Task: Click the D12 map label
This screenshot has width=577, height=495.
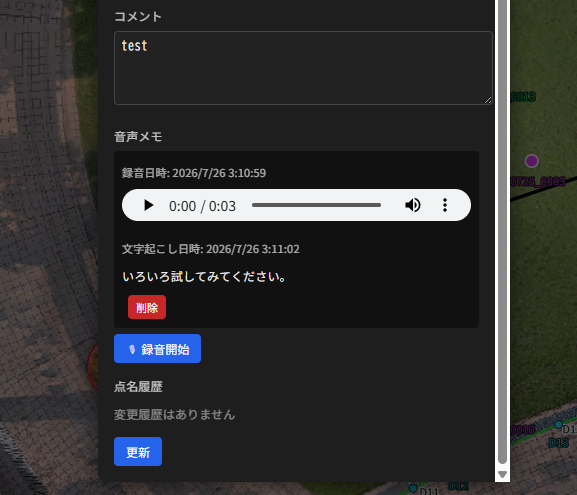Action: [x=458, y=486]
